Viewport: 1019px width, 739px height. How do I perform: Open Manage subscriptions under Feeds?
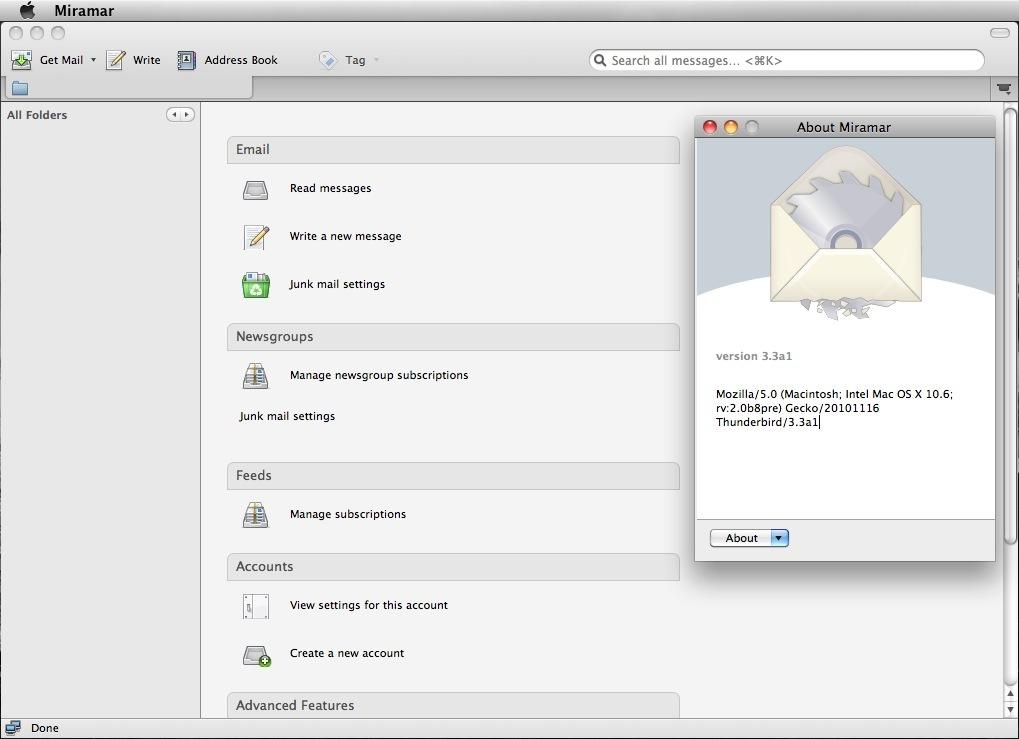tap(348, 514)
